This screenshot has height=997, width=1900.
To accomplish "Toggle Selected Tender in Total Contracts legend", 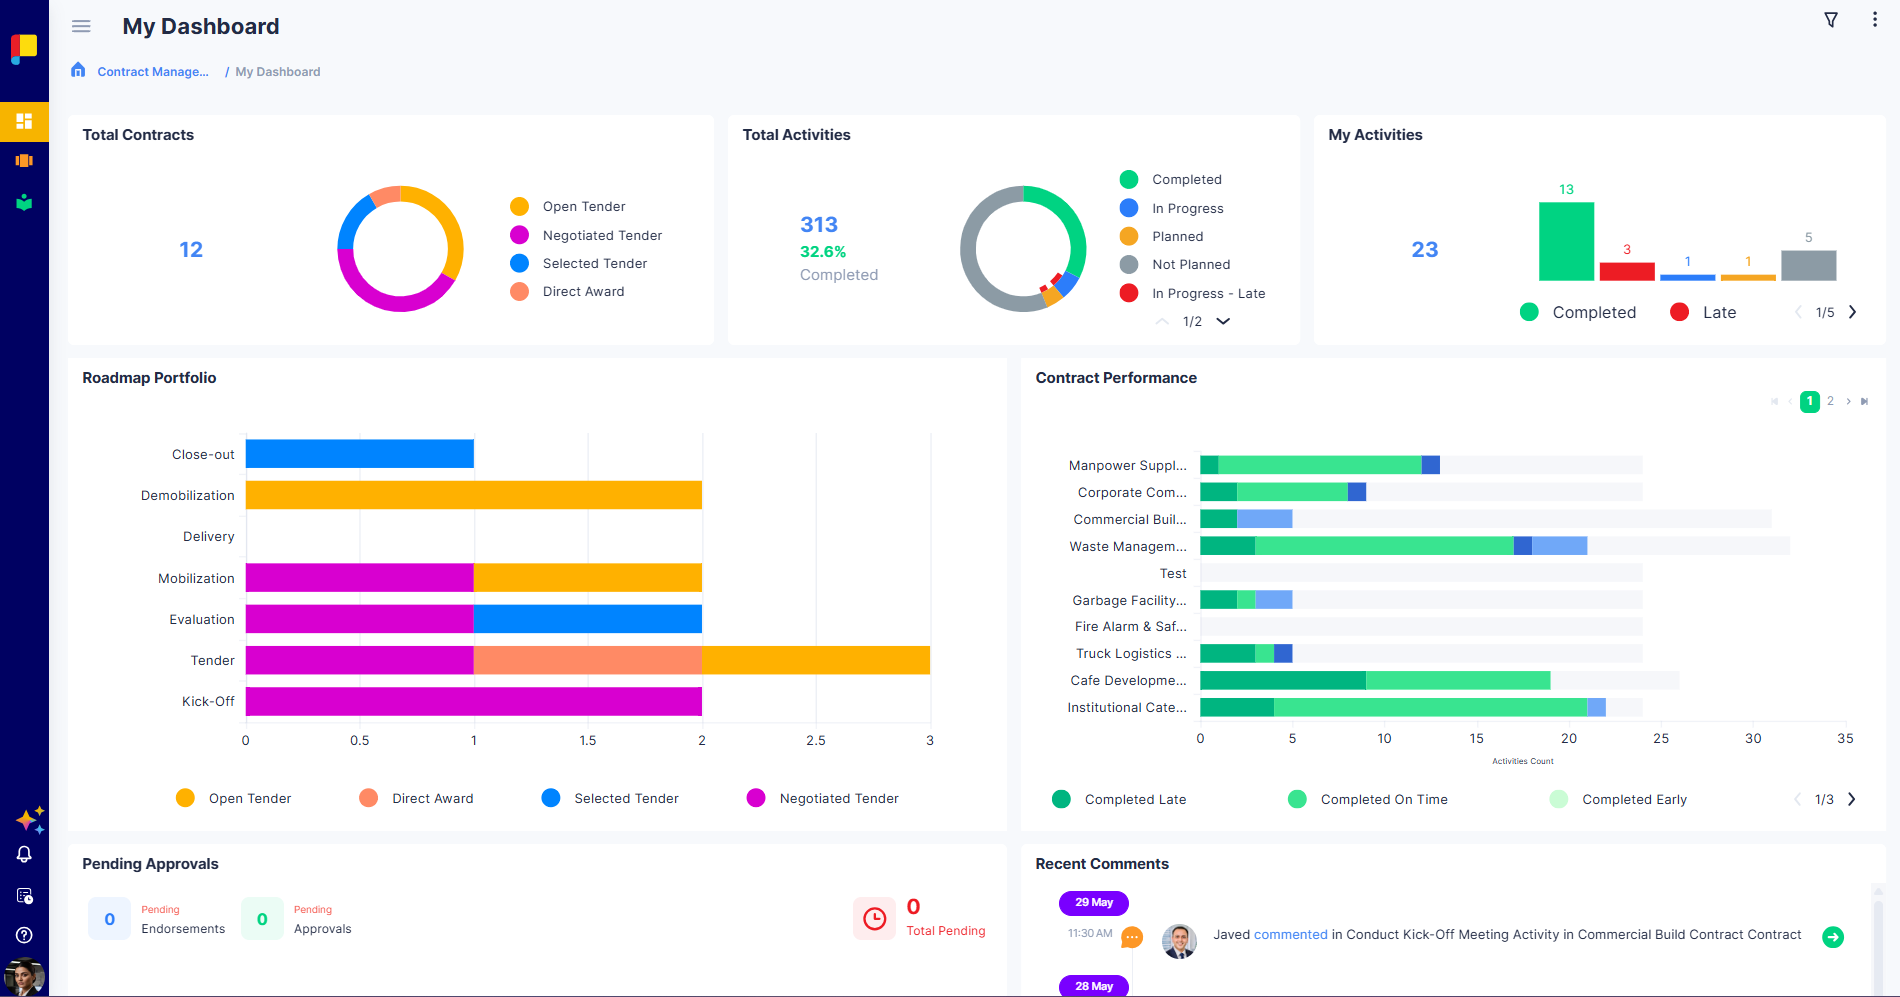I will coord(578,263).
